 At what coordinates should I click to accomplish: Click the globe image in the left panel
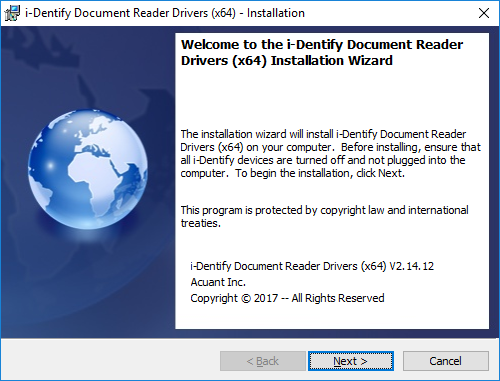(x=88, y=169)
